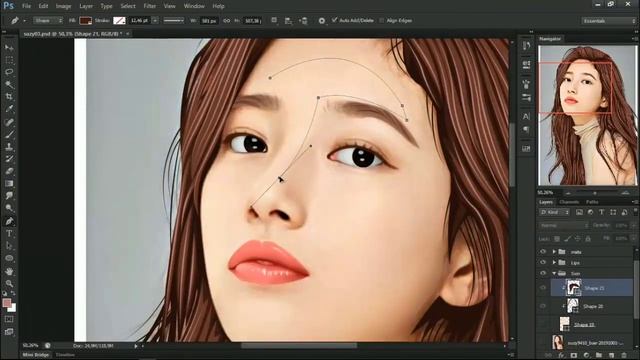Viewport: 640px width, 360px height.
Task: Lock all (padlock) icon
Action: [588, 239]
